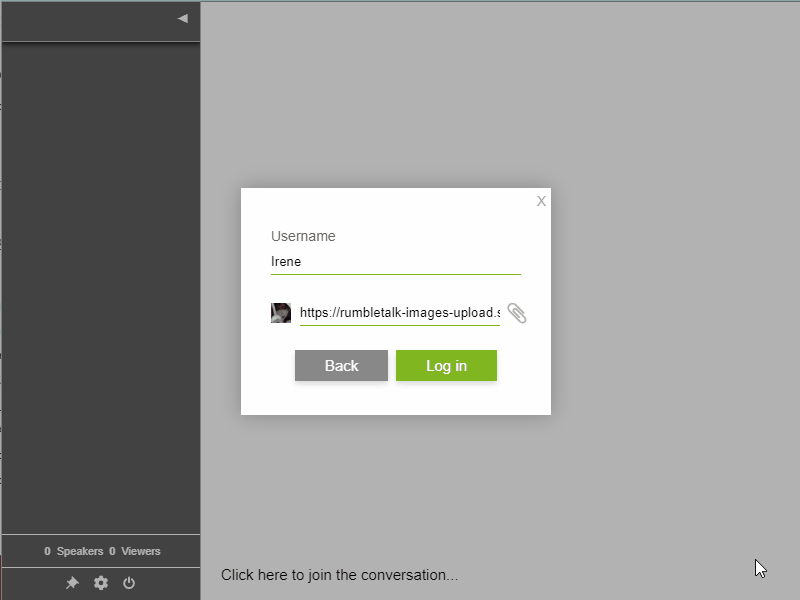Open settings via the gear icon
The image size is (800, 600).
click(101, 583)
